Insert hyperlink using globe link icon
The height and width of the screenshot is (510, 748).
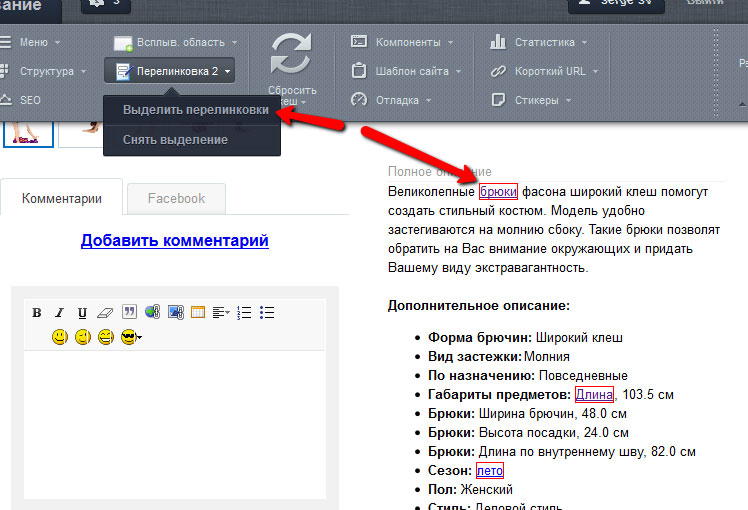click(152, 312)
